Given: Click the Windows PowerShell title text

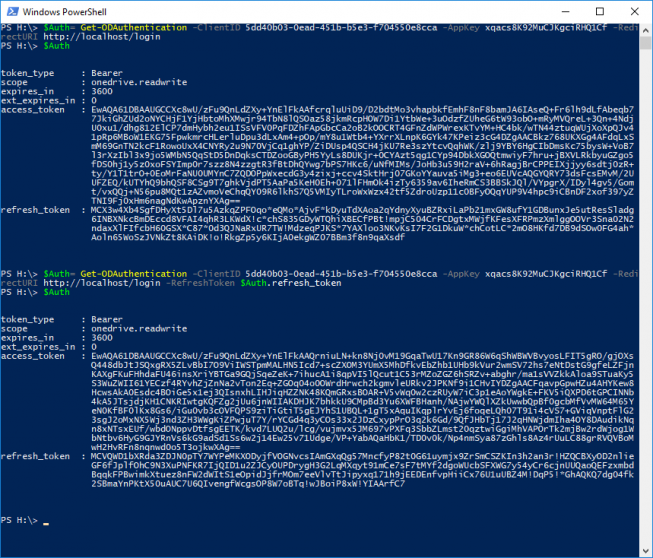Looking at the screenshot, I should pyautogui.click(x=65, y=12).
